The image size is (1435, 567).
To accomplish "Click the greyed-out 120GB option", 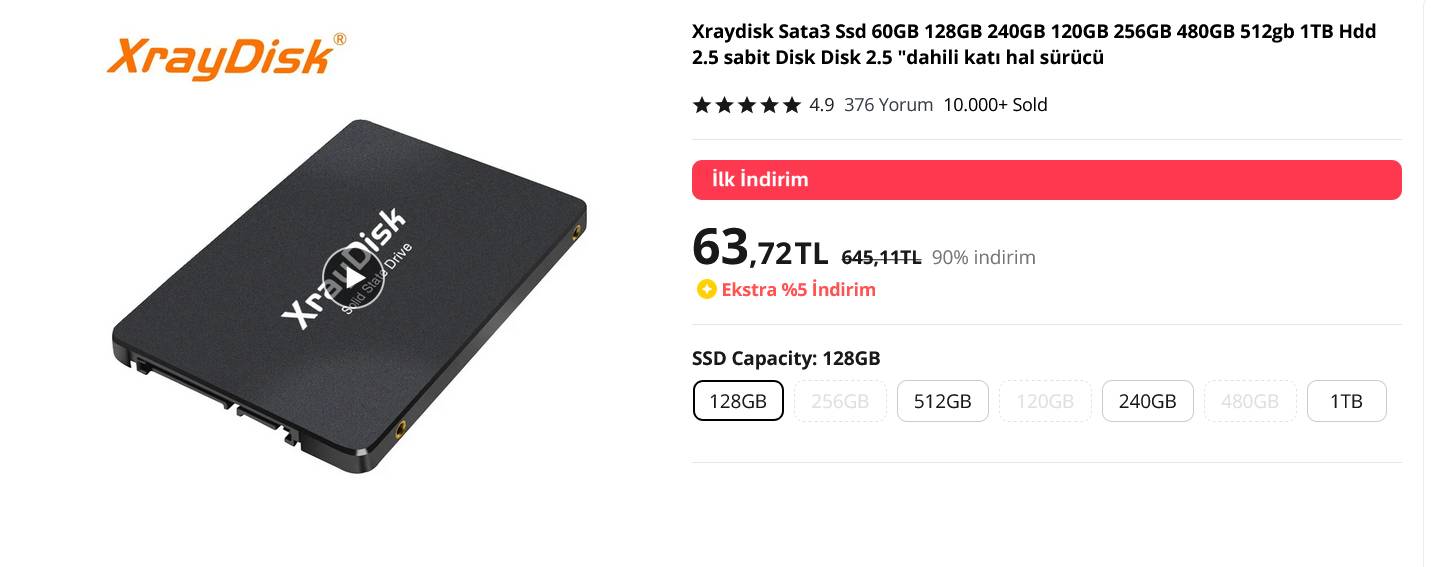I will click(1045, 401).
